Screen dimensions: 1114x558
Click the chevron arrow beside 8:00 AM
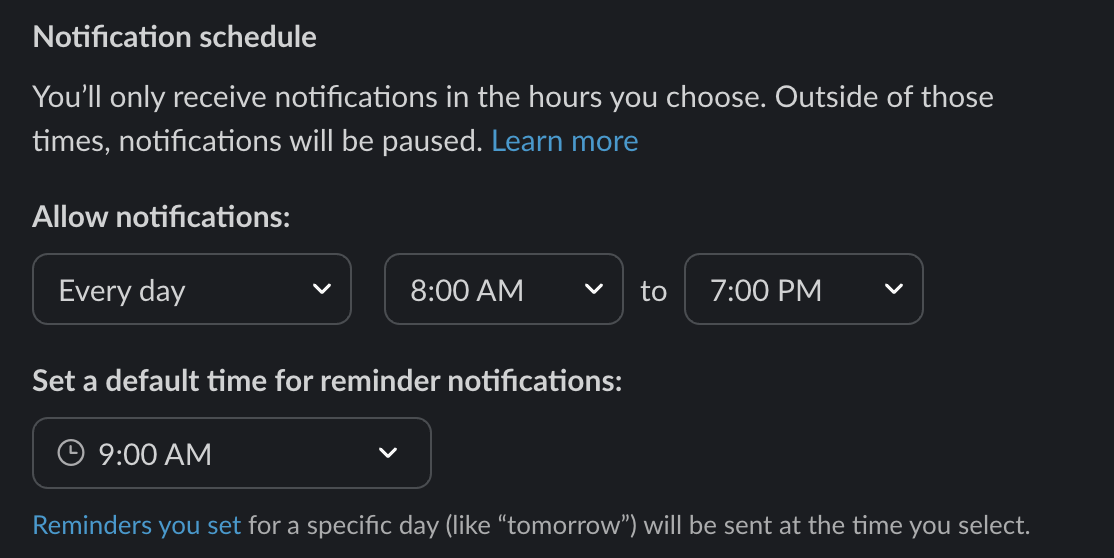click(594, 289)
